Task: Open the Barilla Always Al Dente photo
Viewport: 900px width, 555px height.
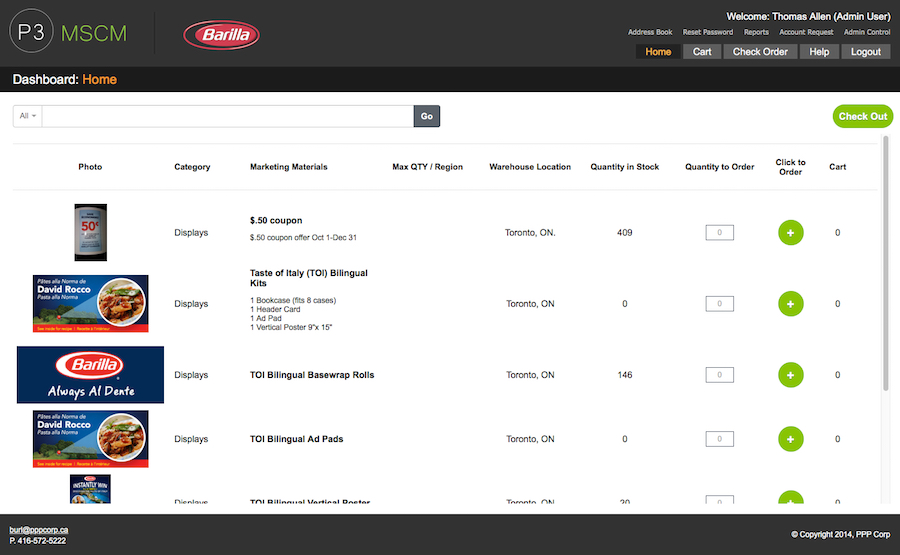Action: (x=91, y=375)
